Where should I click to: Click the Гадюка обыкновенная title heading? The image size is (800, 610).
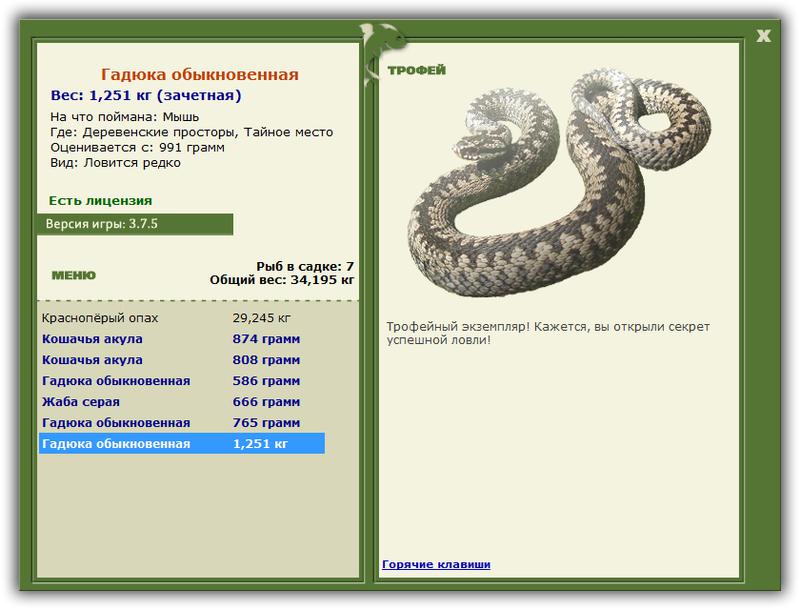click(199, 74)
